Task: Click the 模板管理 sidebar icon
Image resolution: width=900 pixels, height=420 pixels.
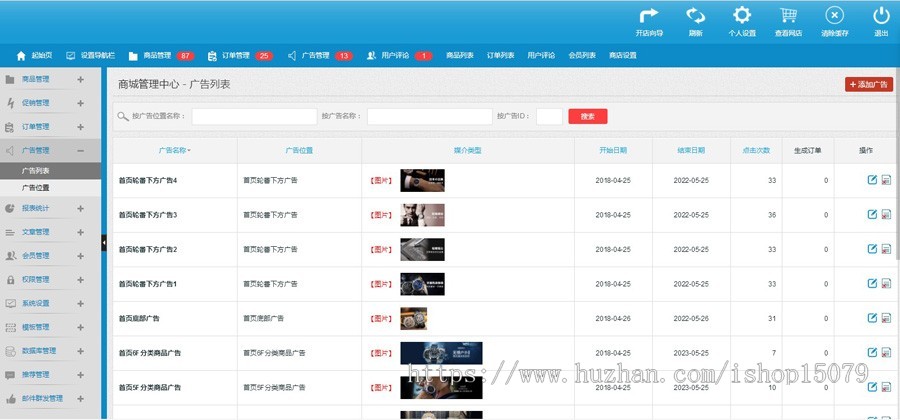Action: 10,328
